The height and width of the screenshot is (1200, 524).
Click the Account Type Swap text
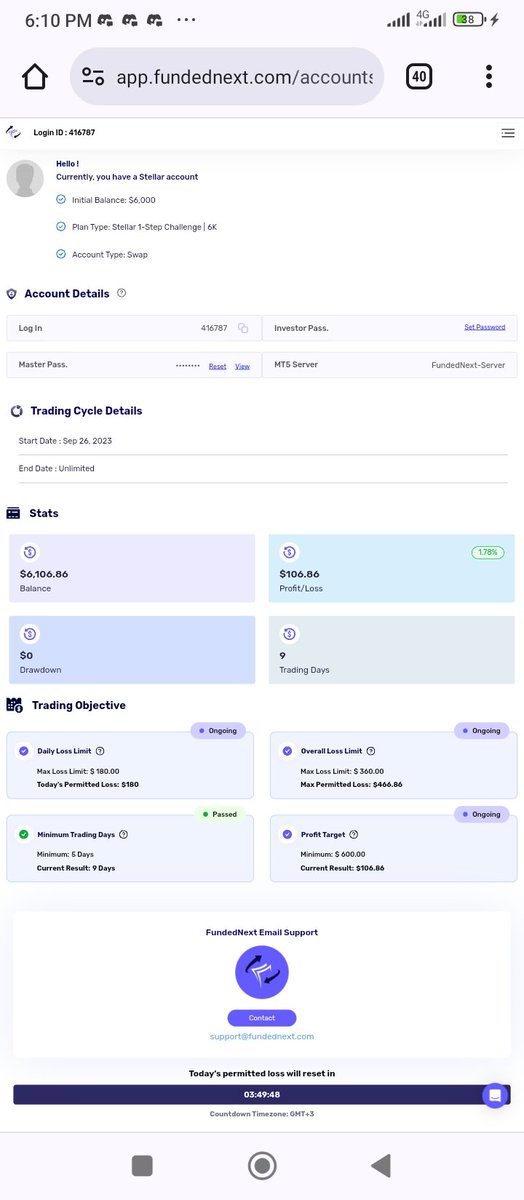[x=110, y=254]
